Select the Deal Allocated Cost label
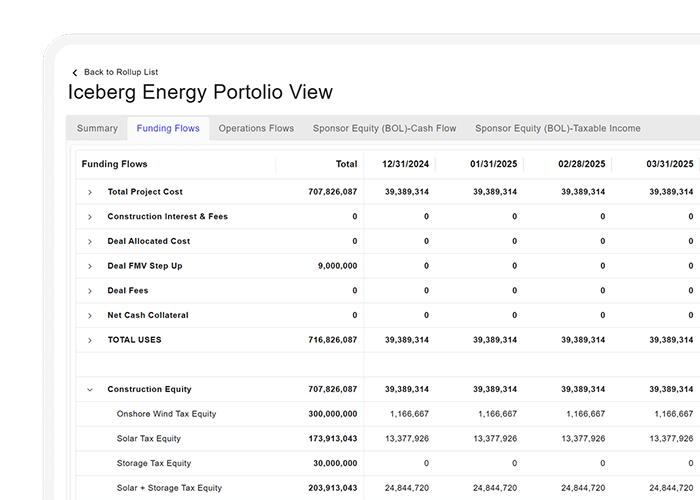This screenshot has width=700, height=500. pyautogui.click(x=149, y=241)
